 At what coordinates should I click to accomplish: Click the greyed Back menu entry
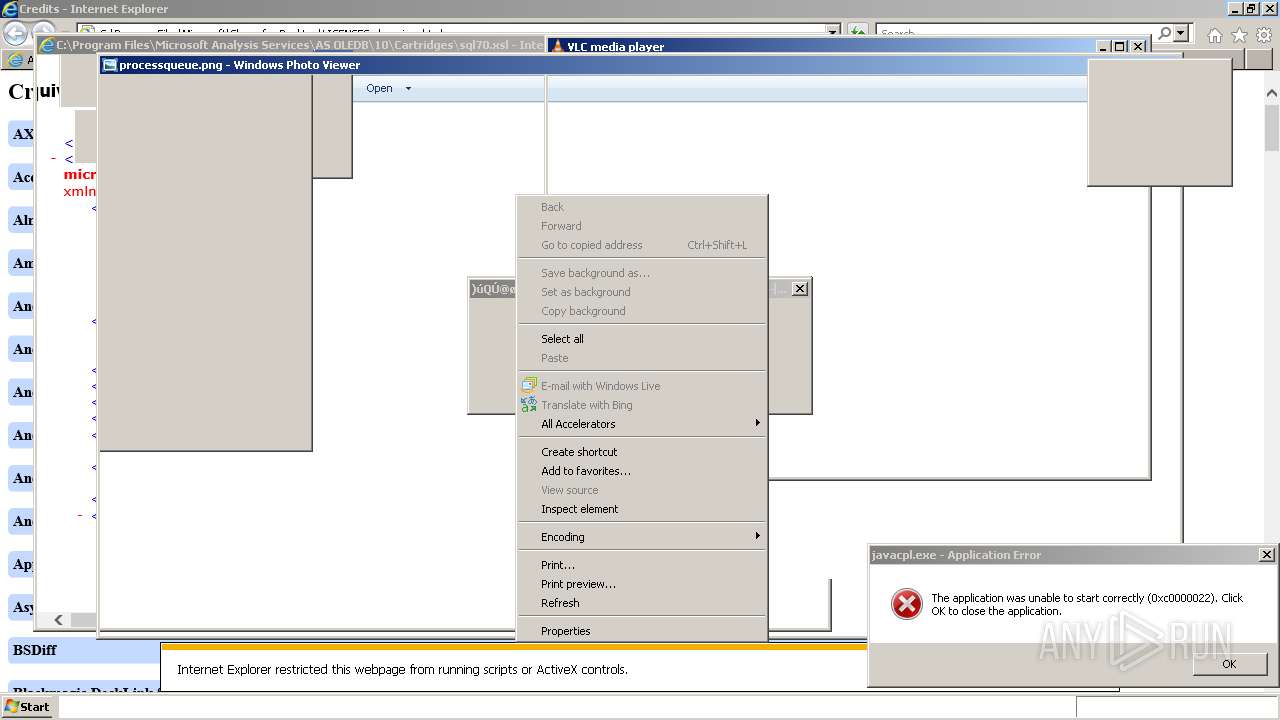641,207
